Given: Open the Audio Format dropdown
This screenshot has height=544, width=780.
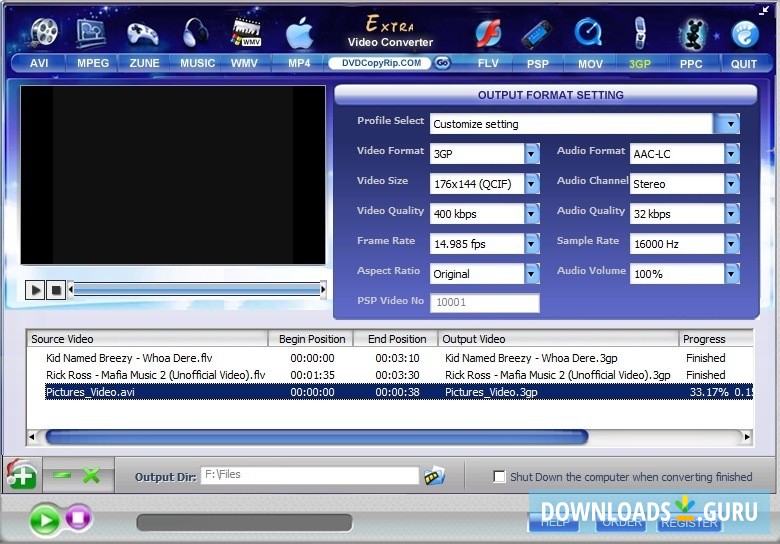Looking at the screenshot, I should tap(732, 154).
